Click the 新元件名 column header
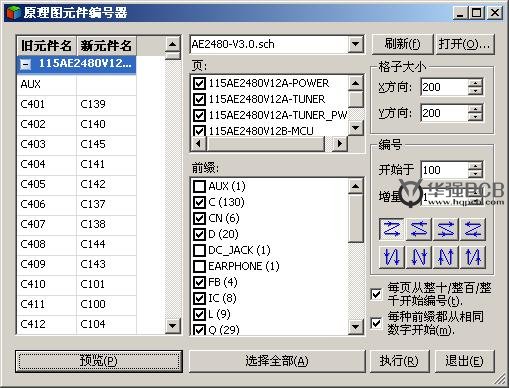The image size is (509, 388). (106, 46)
